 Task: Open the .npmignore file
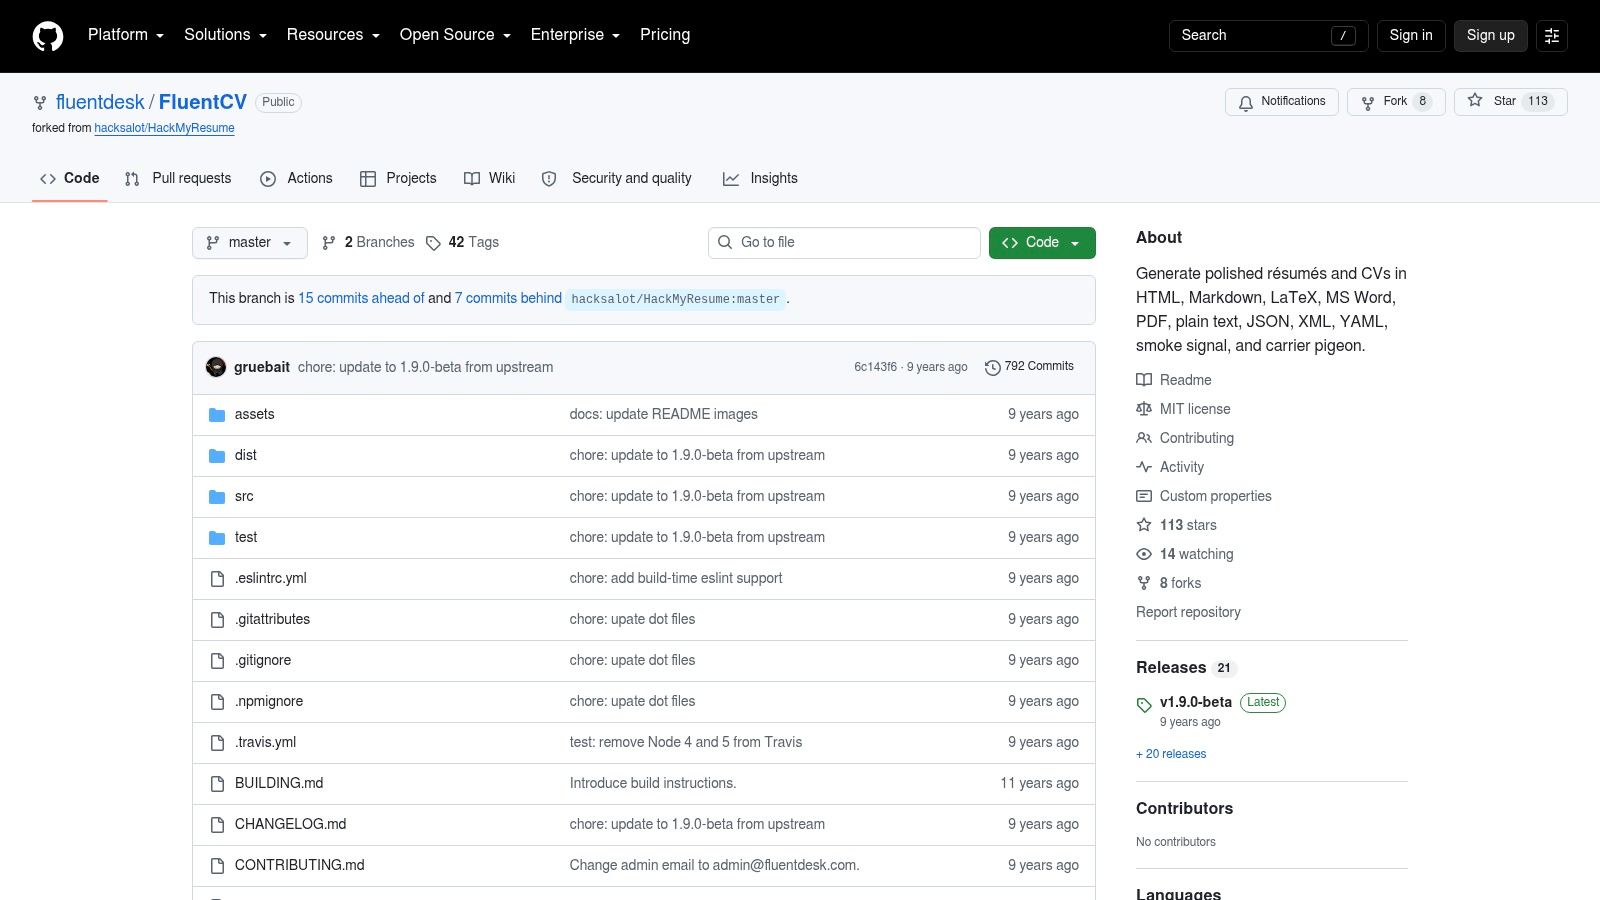tap(269, 701)
